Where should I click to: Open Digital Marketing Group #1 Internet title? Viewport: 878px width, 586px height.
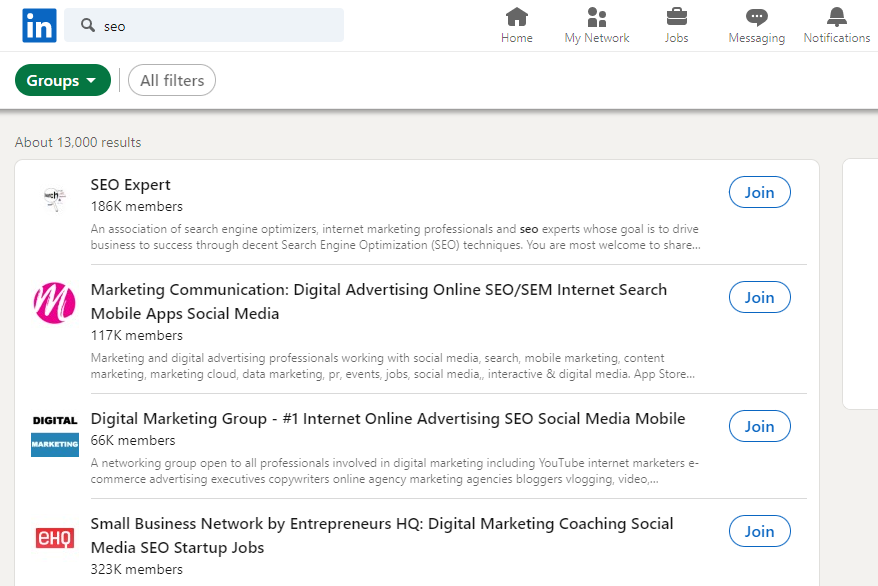388,419
